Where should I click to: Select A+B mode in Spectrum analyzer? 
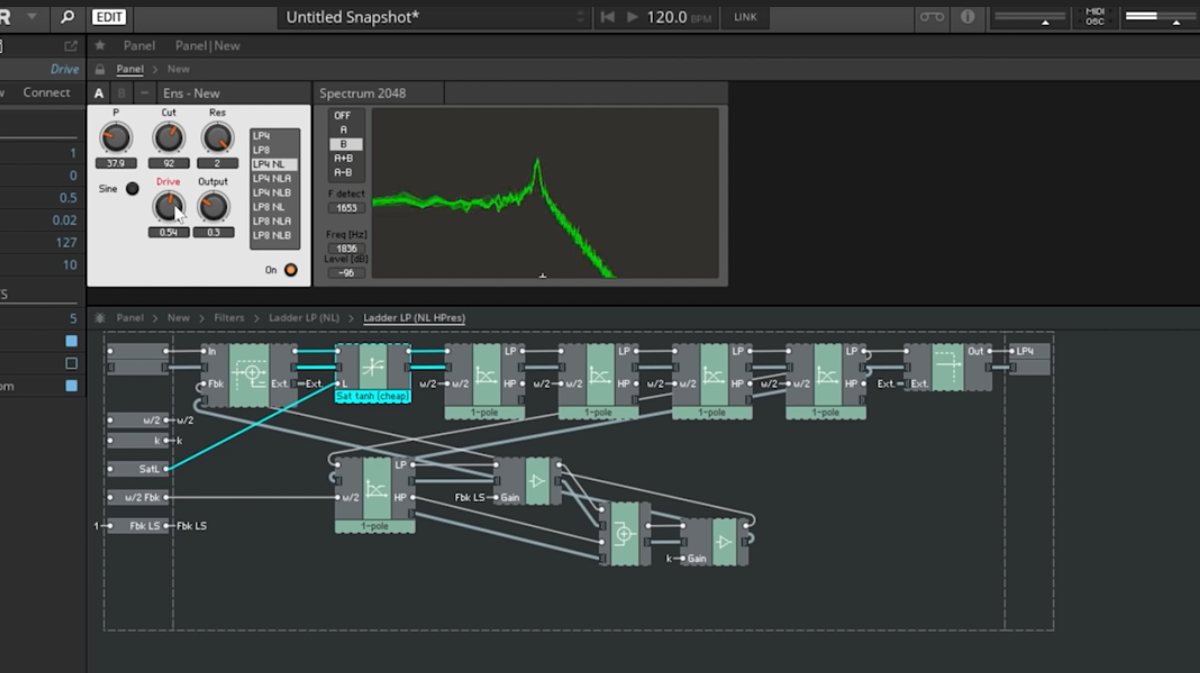(344, 158)
